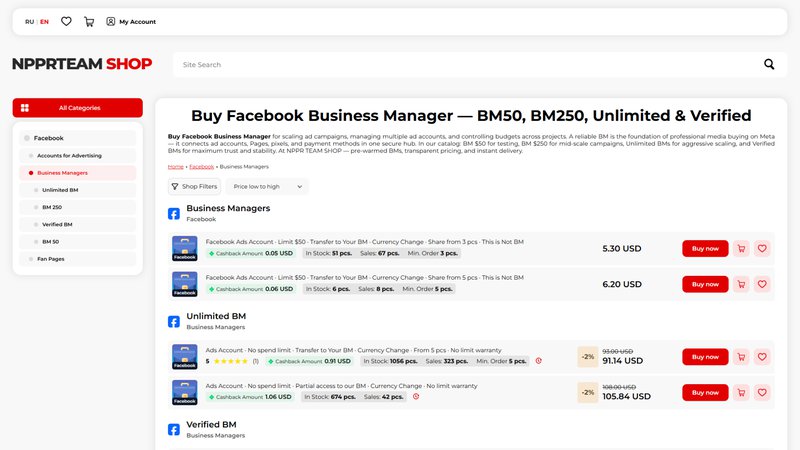The height and width of the screenshot is (450, 800).
Task: Select Accounts for Advertising in sidebar
Action: (78, 155)
